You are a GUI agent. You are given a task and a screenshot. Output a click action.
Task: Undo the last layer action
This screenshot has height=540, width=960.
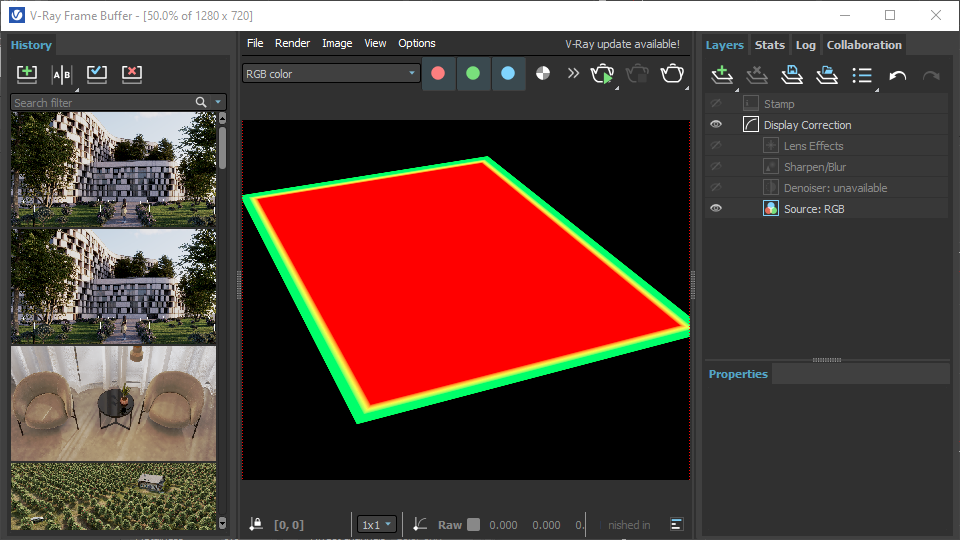tap(897, 75)
